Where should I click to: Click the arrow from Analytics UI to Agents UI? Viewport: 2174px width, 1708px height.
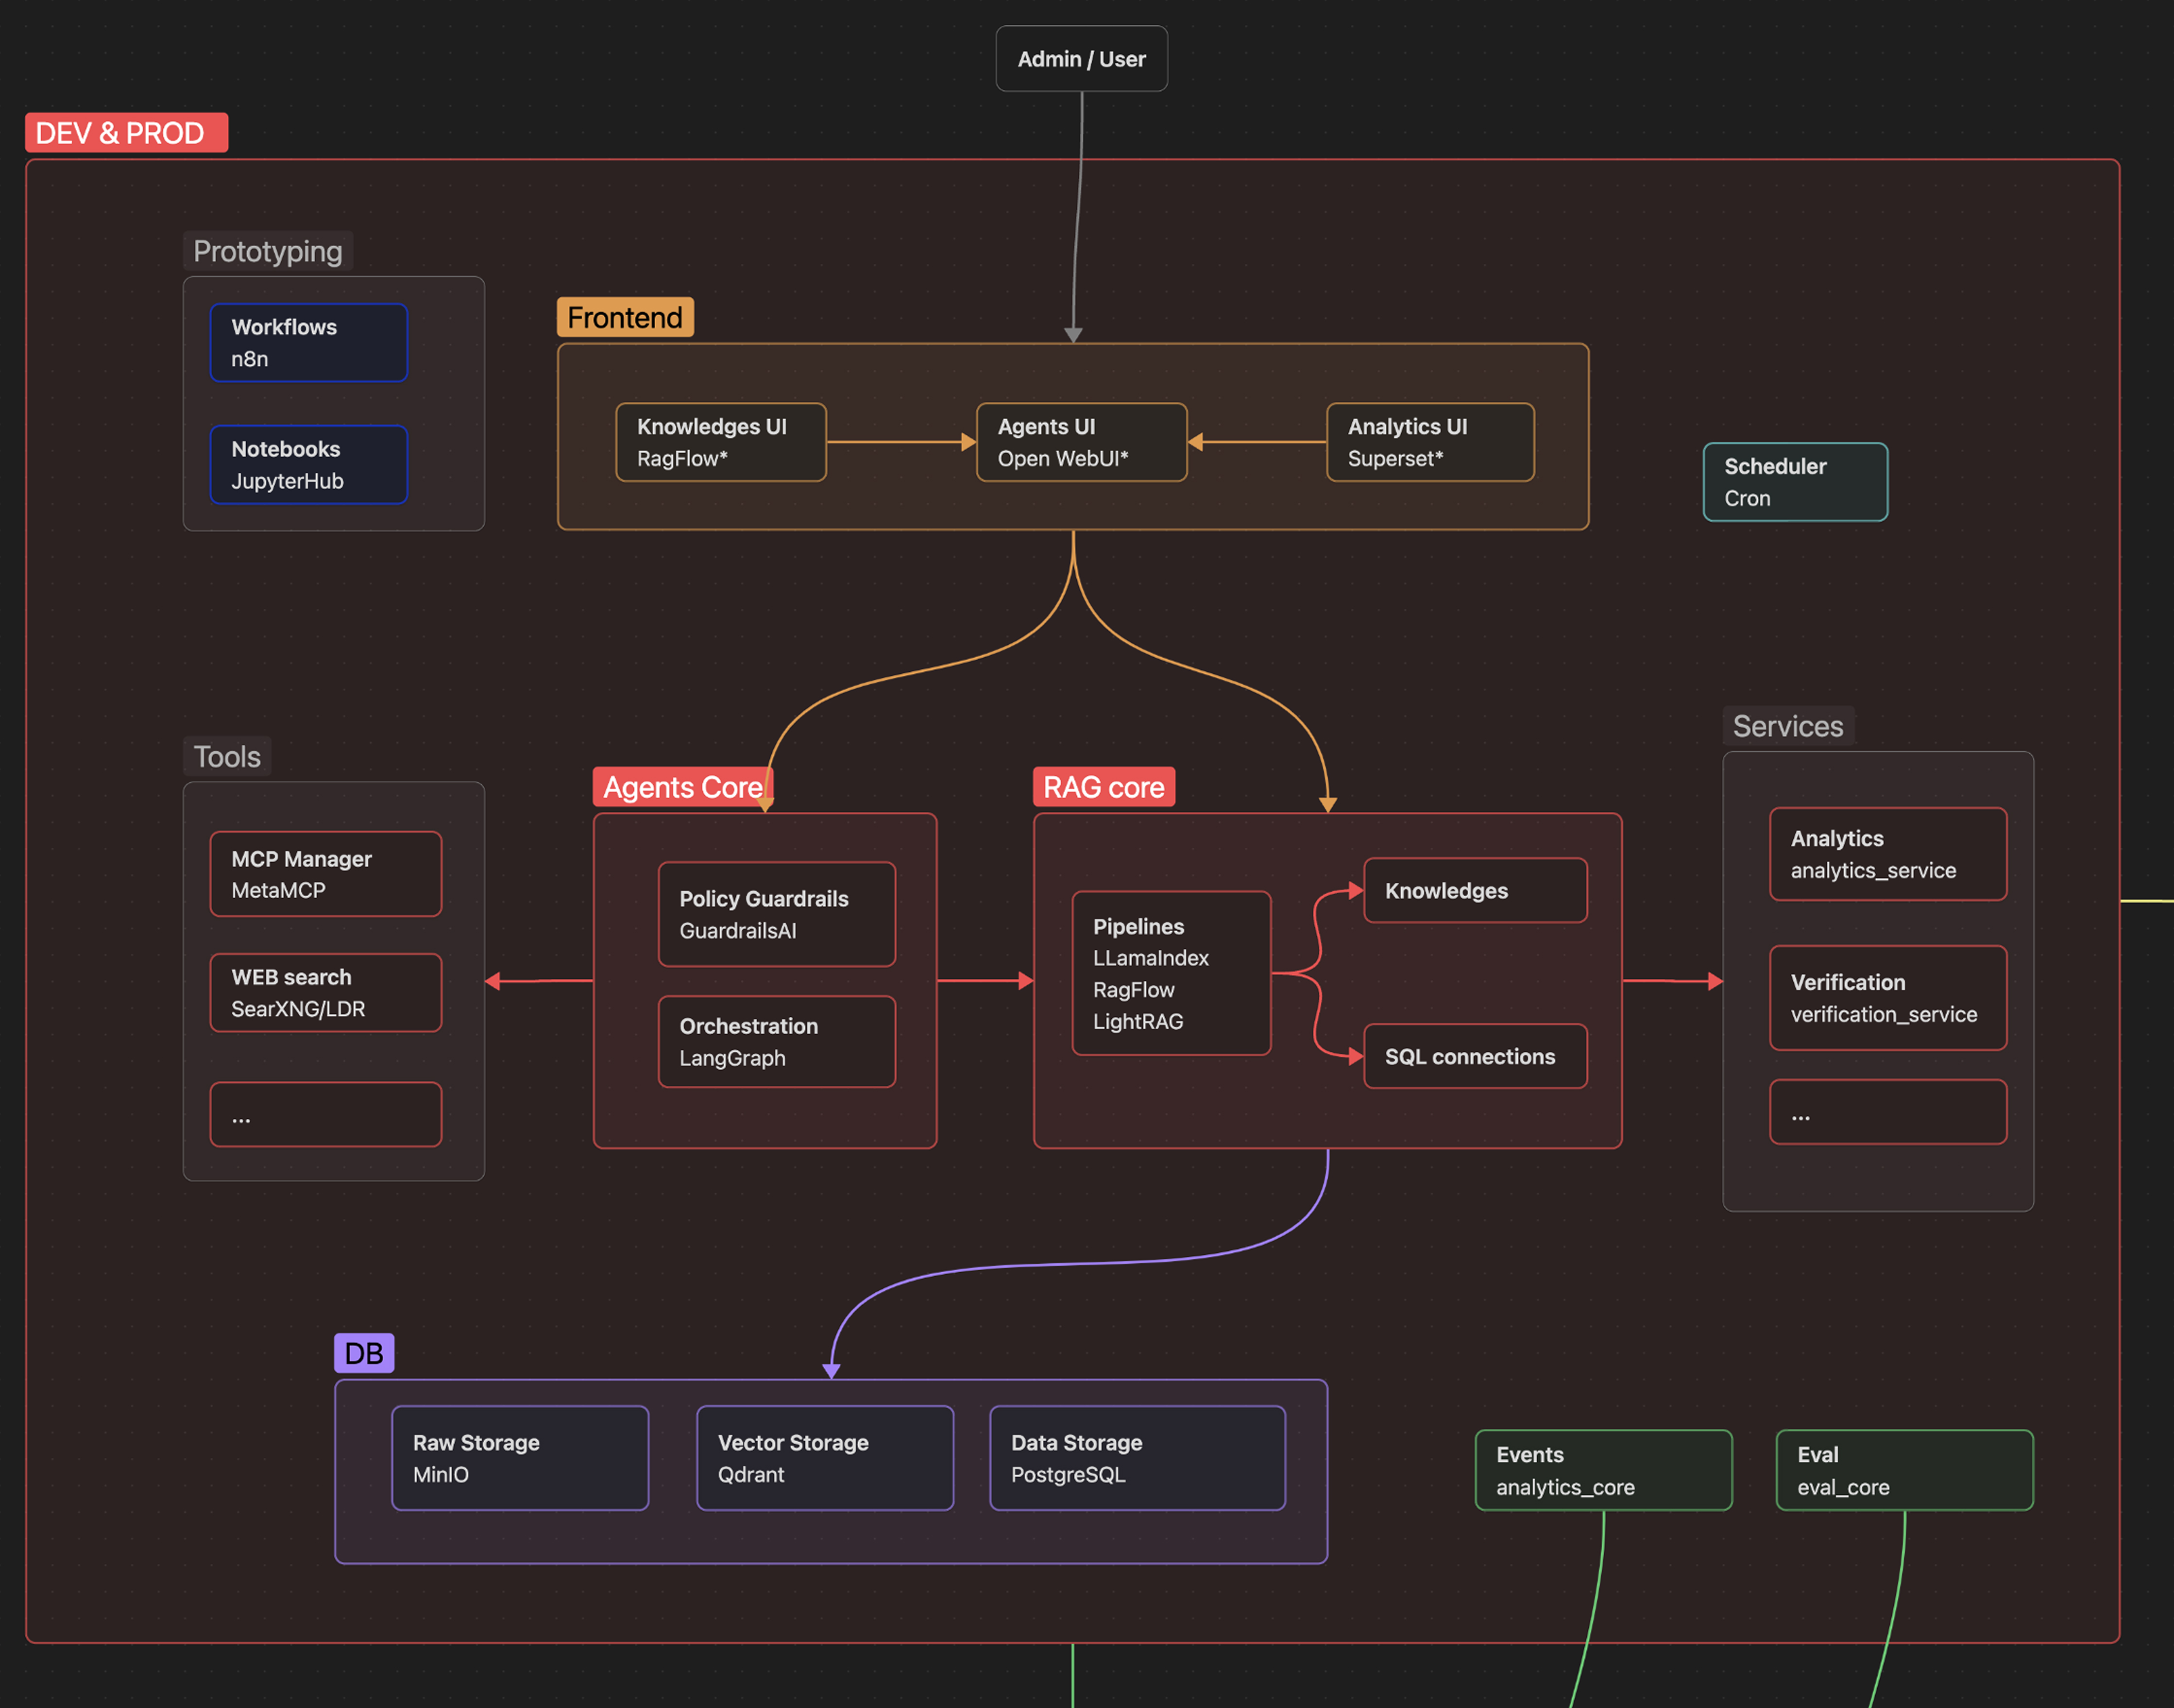tap(1257, 442)
